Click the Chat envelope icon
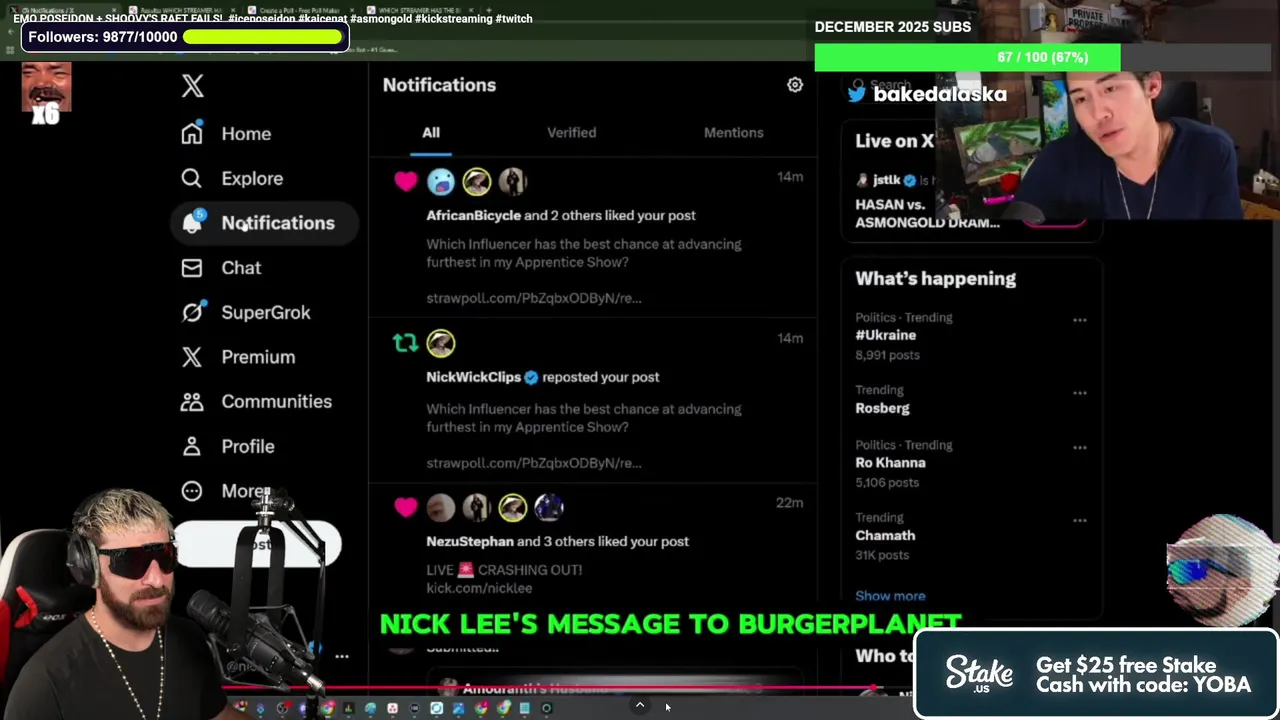Screen dimensions: 1280x720 [x=191, y=267]
